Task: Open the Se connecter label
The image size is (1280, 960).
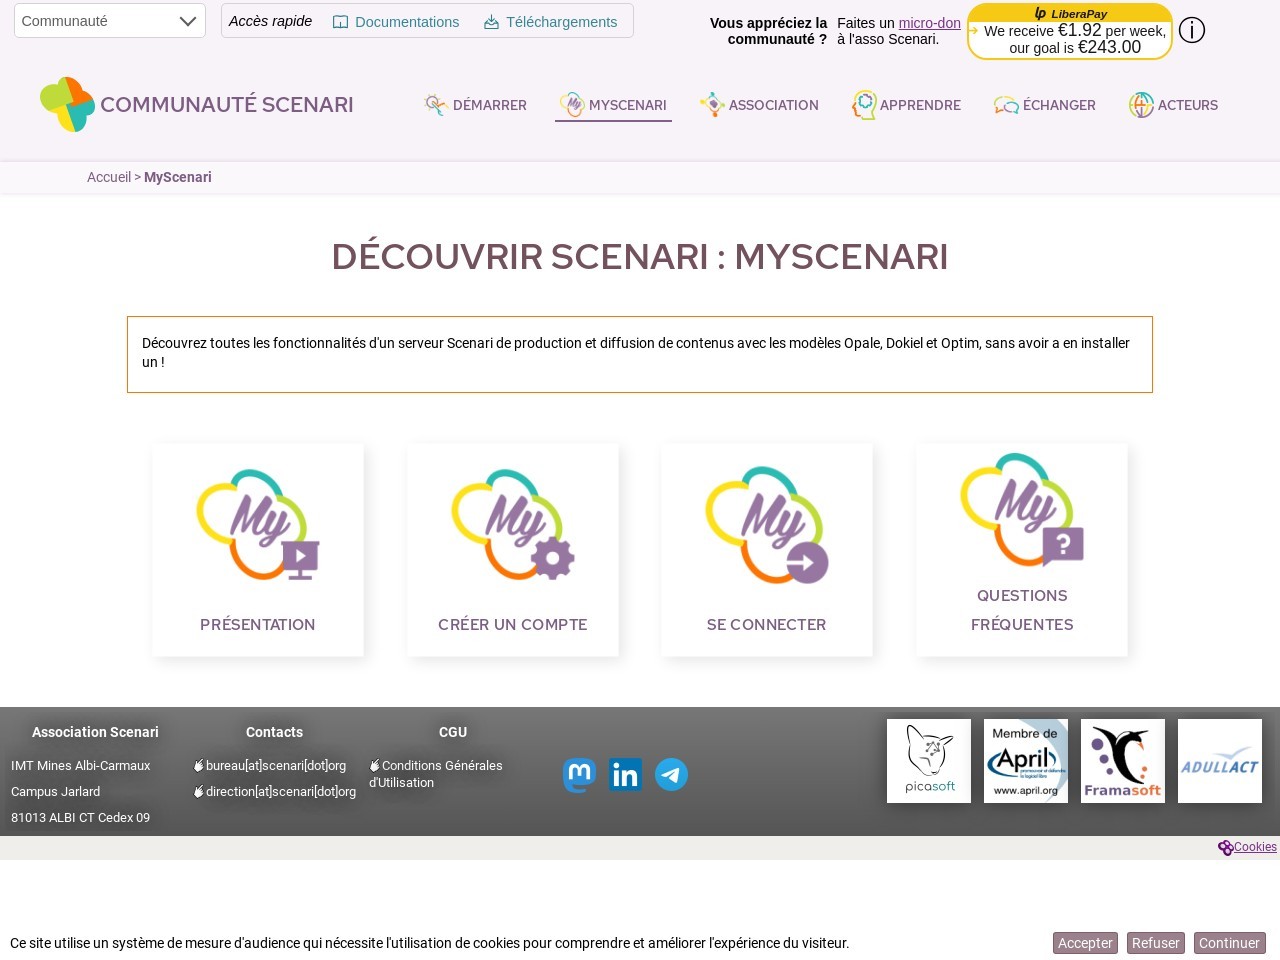Action: click(x=767, y=624)
